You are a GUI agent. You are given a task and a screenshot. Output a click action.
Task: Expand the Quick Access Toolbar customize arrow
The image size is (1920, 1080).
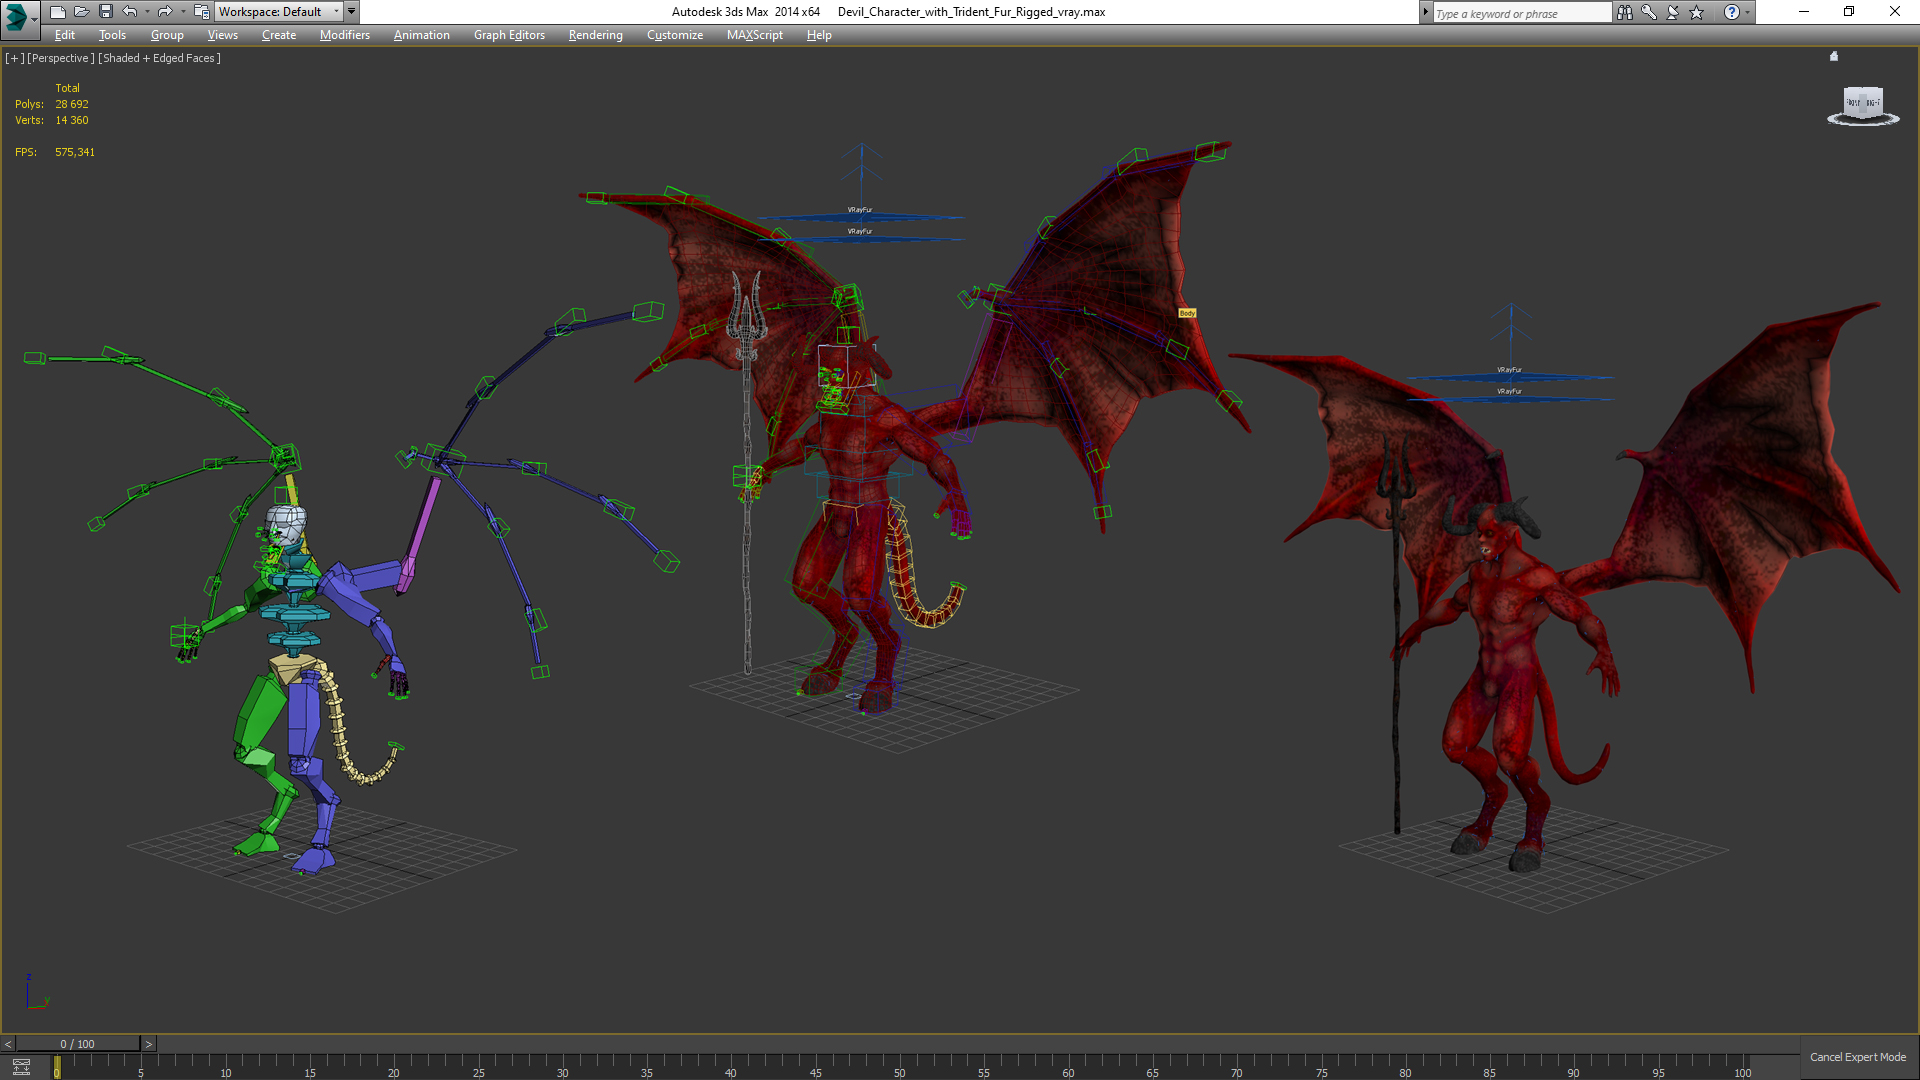(352, 12)
